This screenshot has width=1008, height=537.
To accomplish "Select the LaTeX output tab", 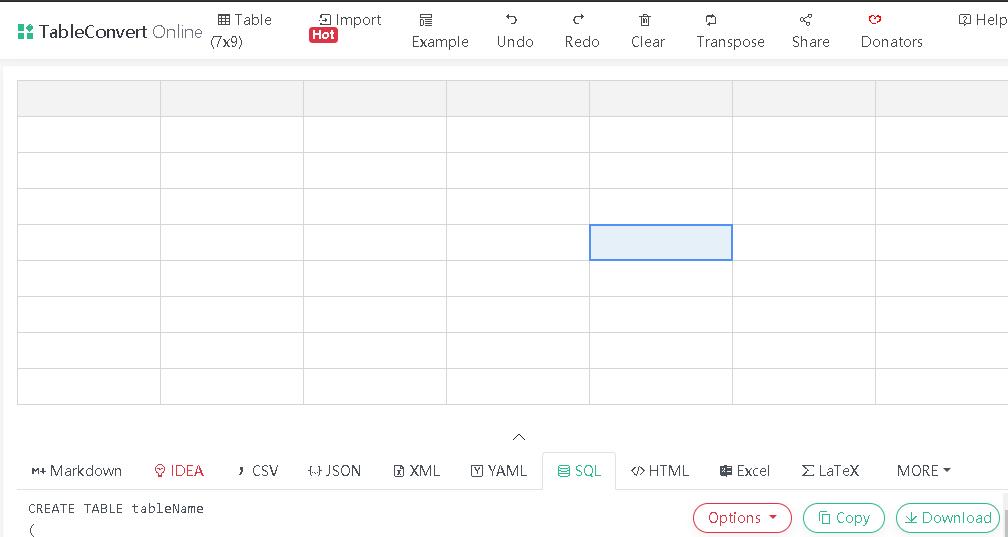I will tap(830, 471).
